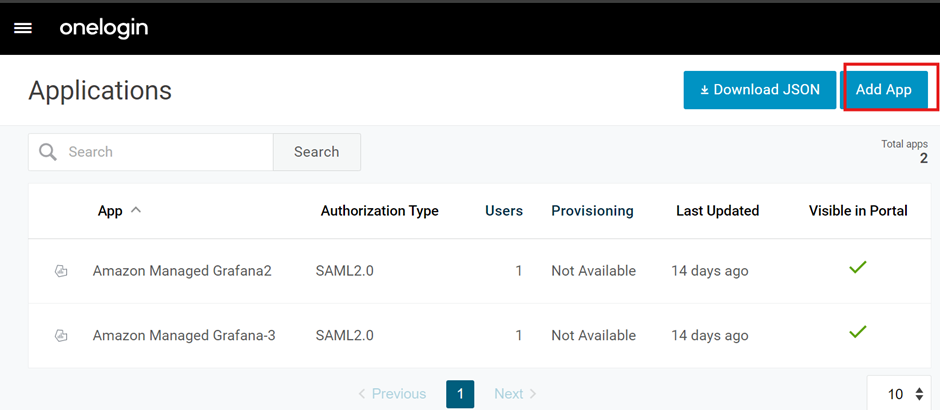Go to Previous page
The height and width of the screenshot is (410, 940).
click(x=392, y=394)
